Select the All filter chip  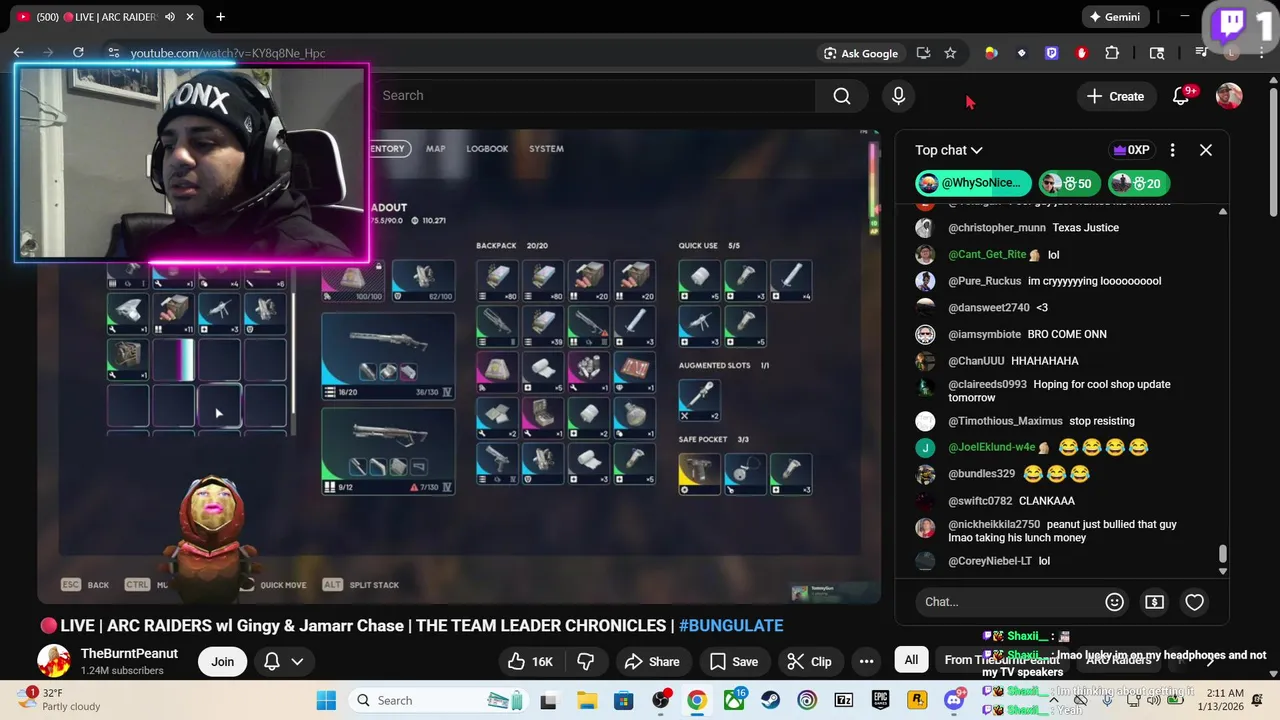tap(911, 660)
